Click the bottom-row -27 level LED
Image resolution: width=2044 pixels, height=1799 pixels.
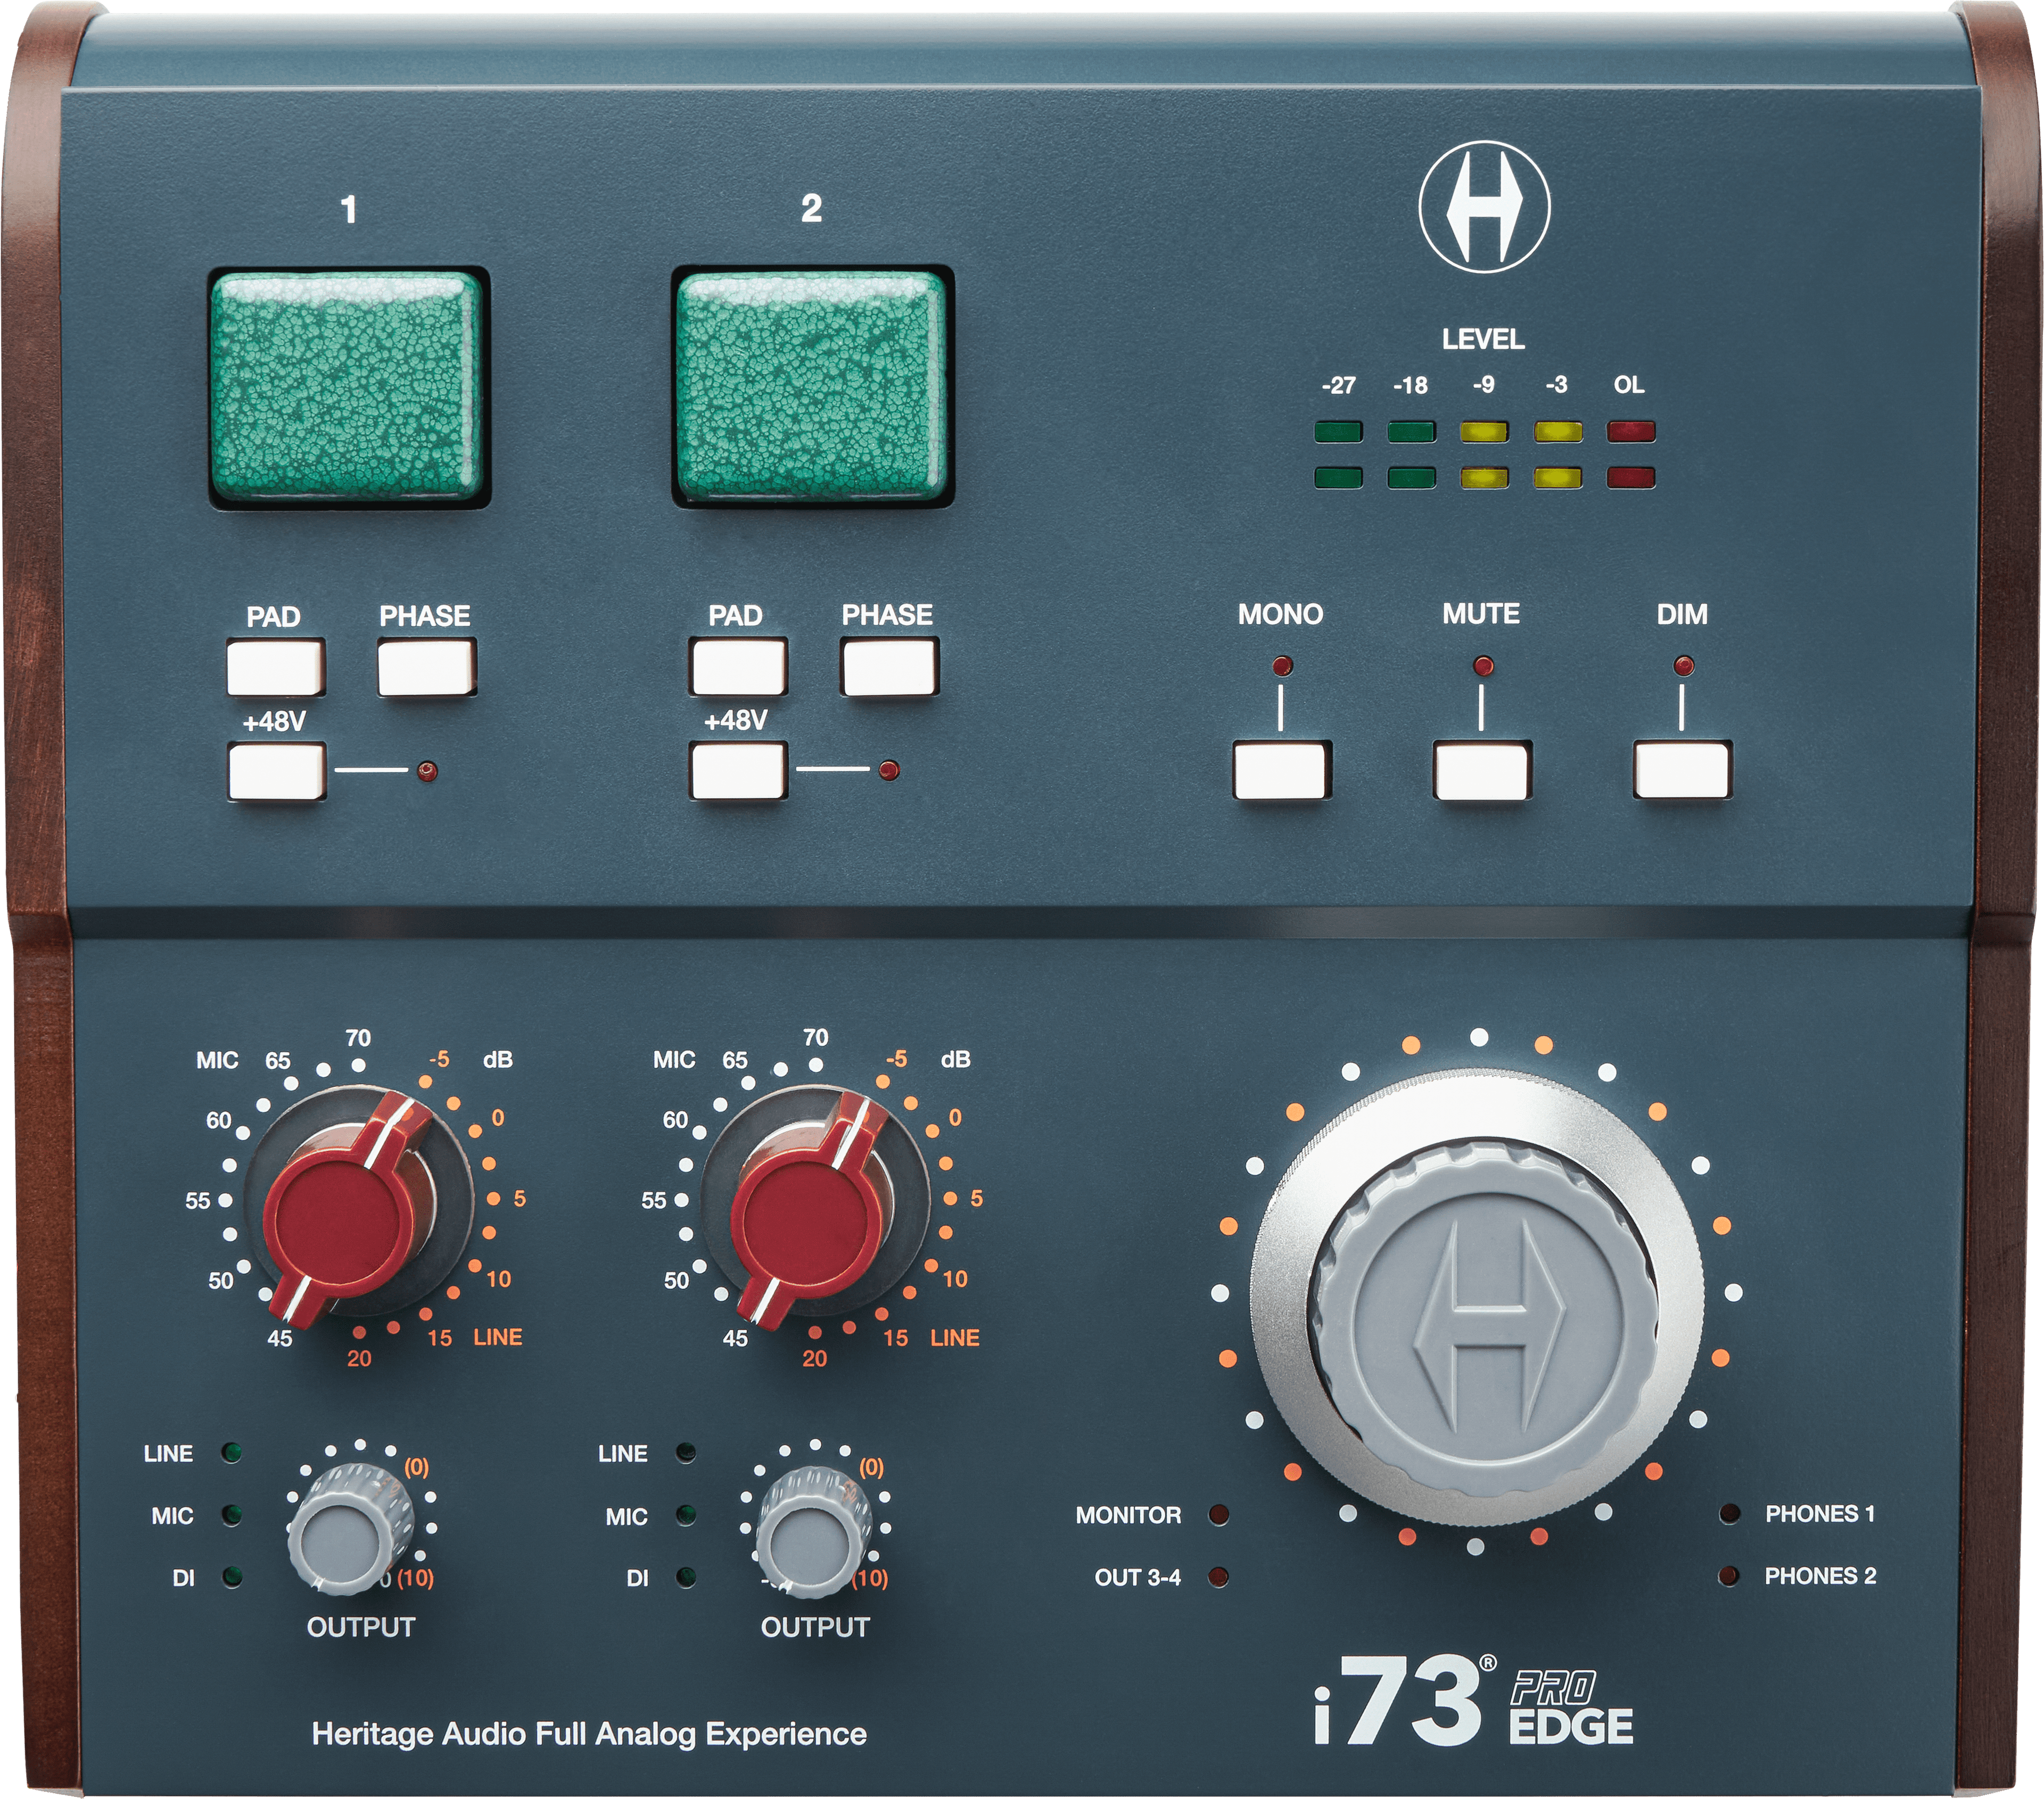(1338, 477)
